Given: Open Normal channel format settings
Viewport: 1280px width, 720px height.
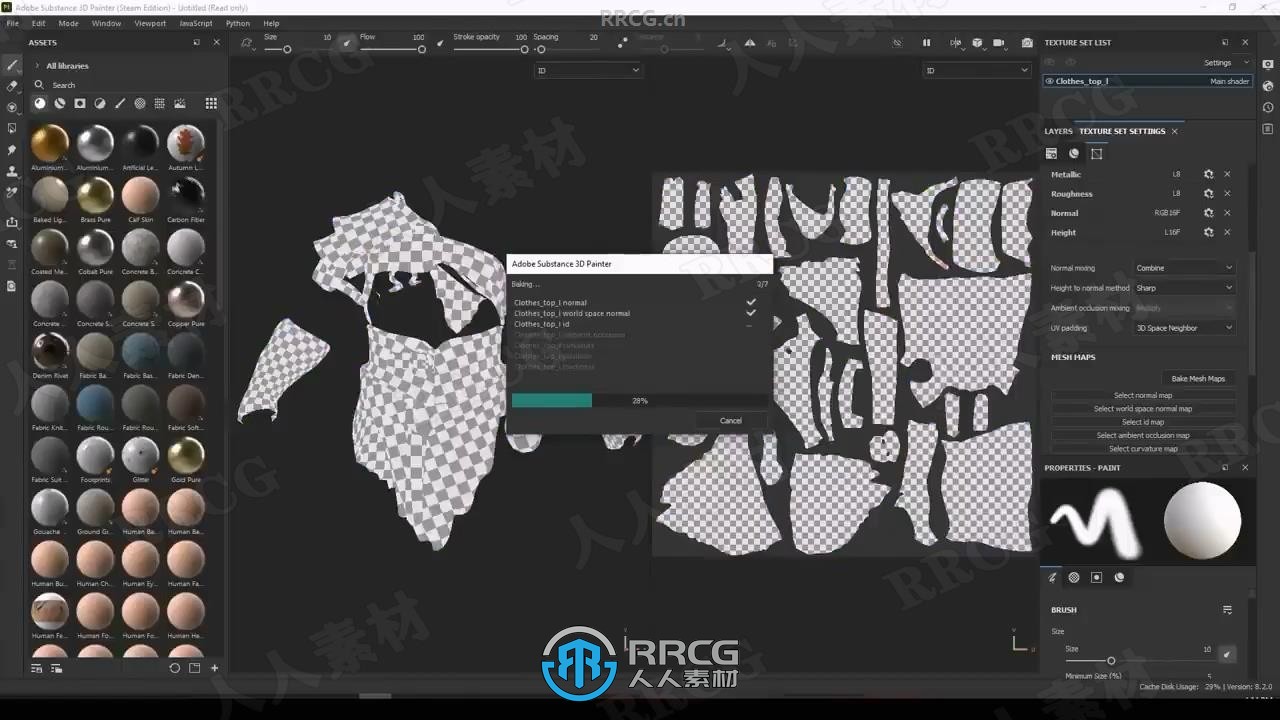Looking at the screenshot, I should click(1208, 213).
